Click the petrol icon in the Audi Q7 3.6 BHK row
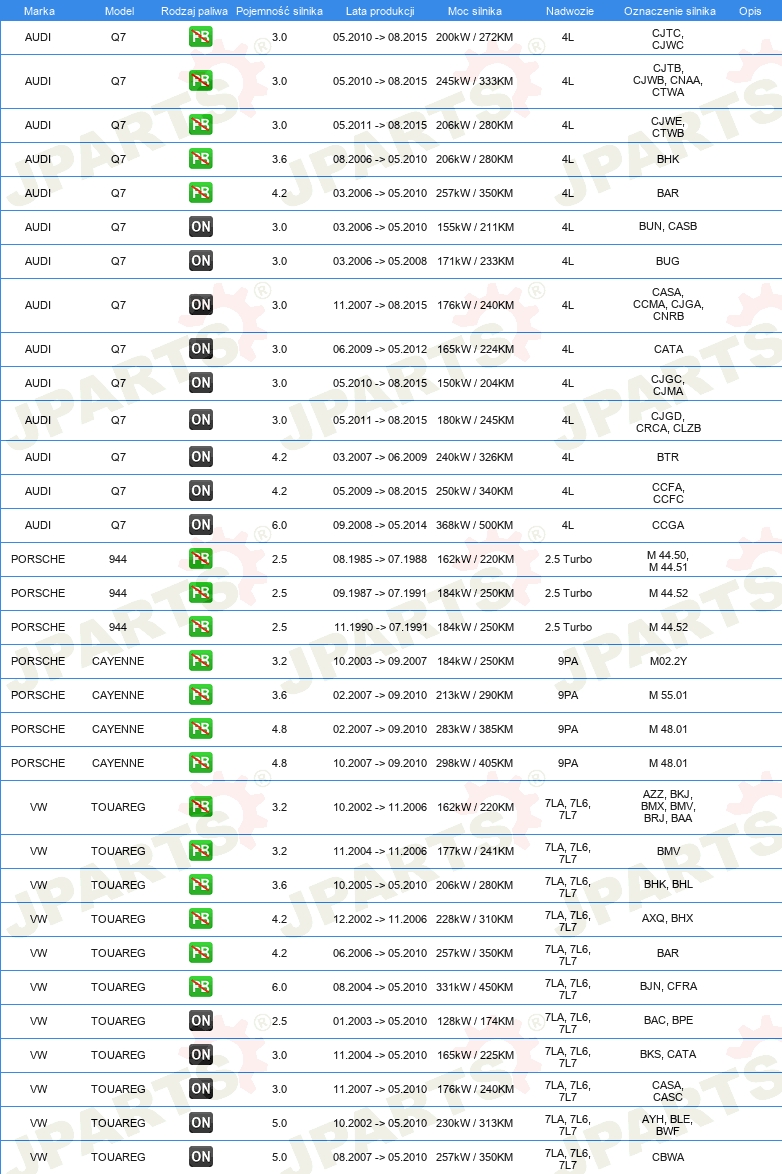The image size is (782, 1174). [201, 159]
